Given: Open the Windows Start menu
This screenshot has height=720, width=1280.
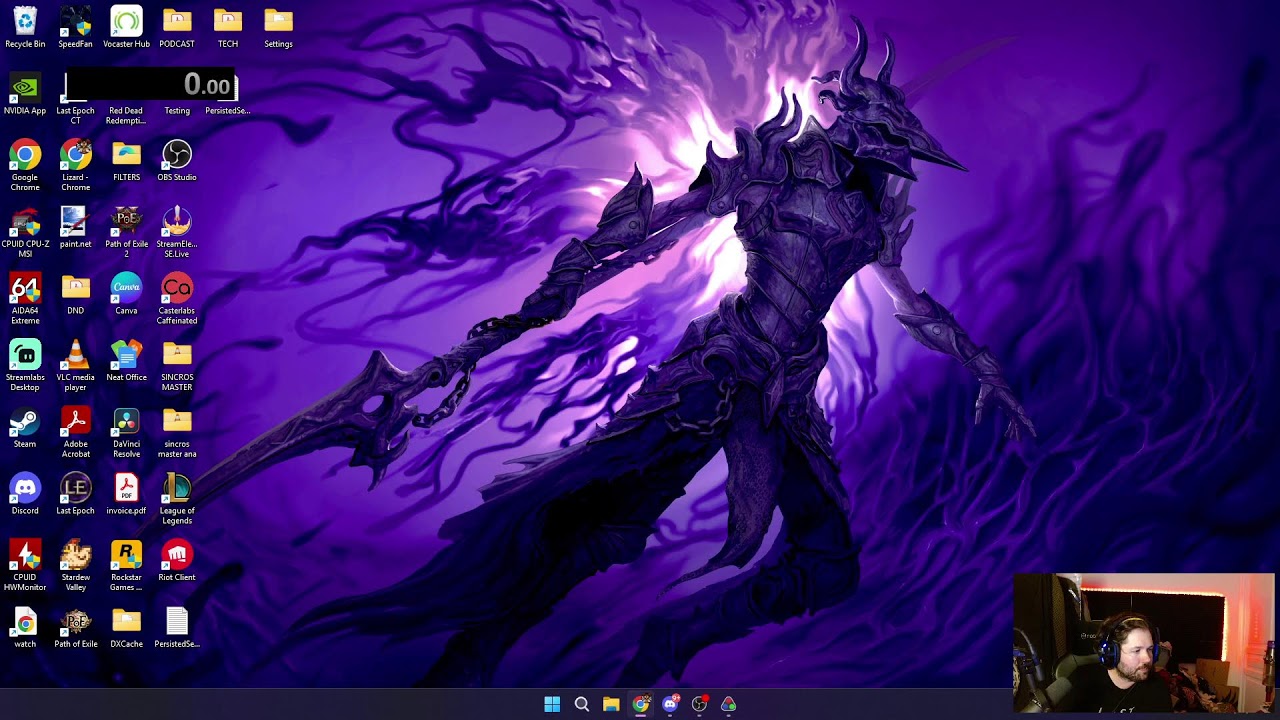Looking at the screenshot, I should (x=552, y=704).
